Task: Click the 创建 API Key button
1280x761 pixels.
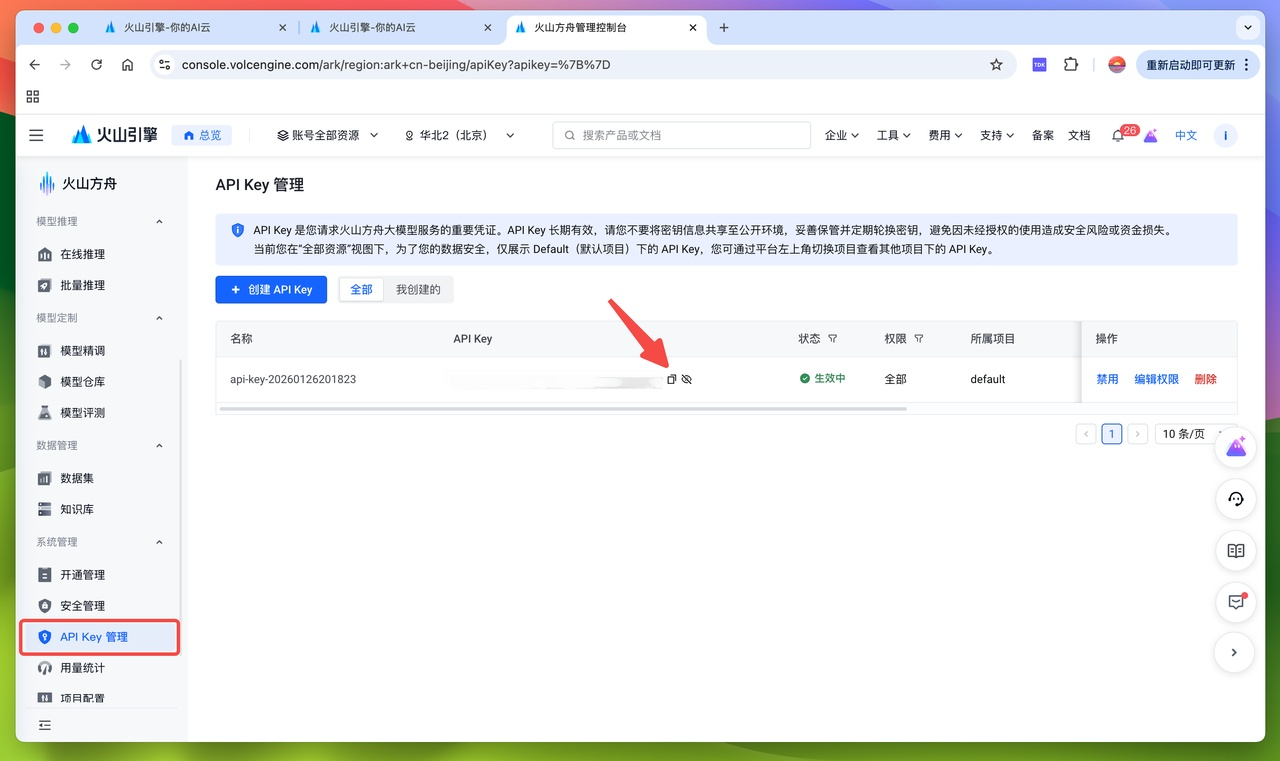Action: (270, 289)
